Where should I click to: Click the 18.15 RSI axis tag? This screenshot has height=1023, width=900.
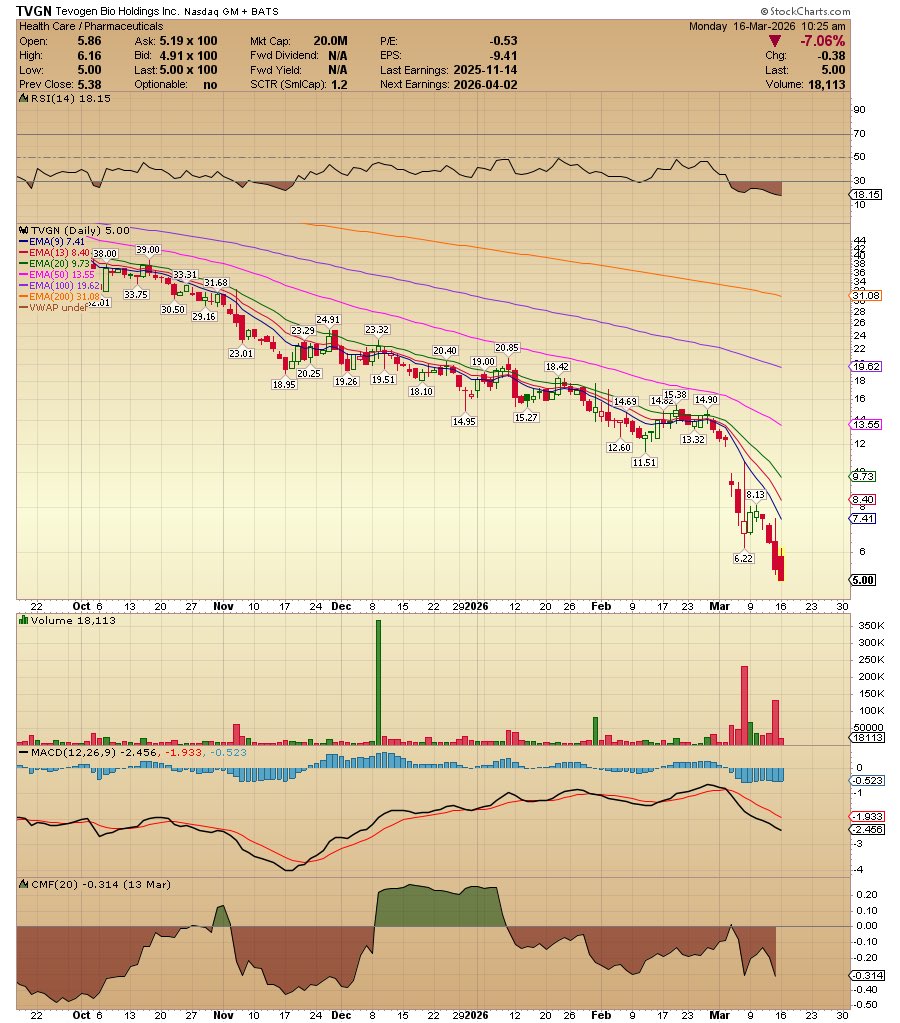point(866,194)
